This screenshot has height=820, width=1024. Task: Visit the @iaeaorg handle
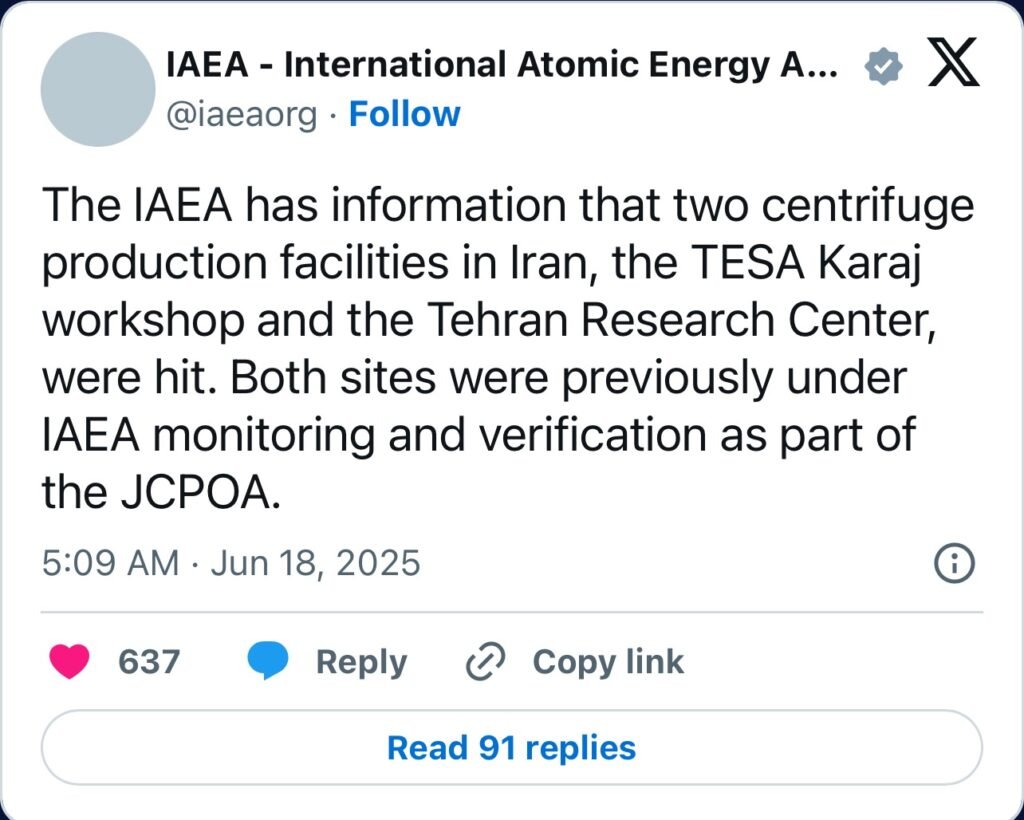tap(242, 115)
